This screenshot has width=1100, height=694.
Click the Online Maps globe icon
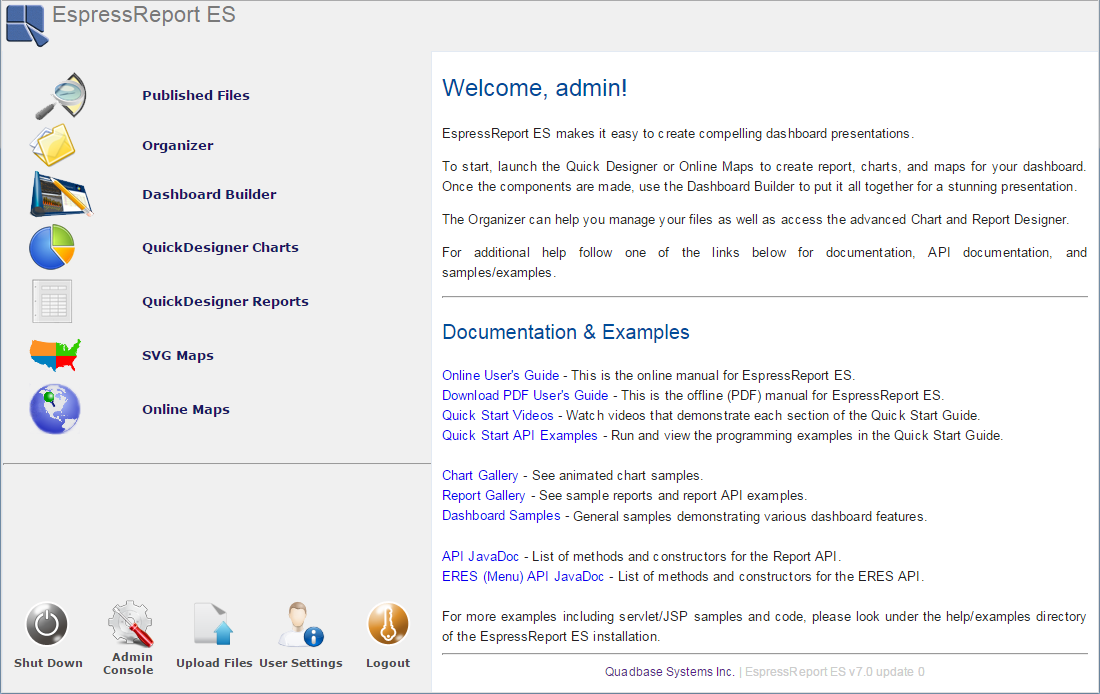55,409
